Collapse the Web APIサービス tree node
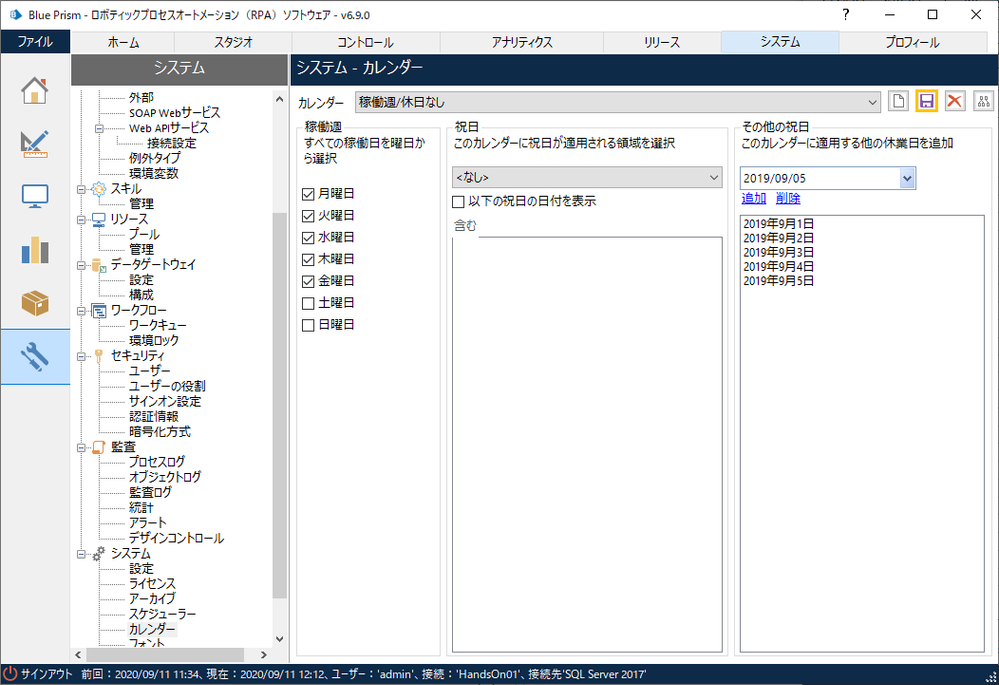 click(99, 129)
